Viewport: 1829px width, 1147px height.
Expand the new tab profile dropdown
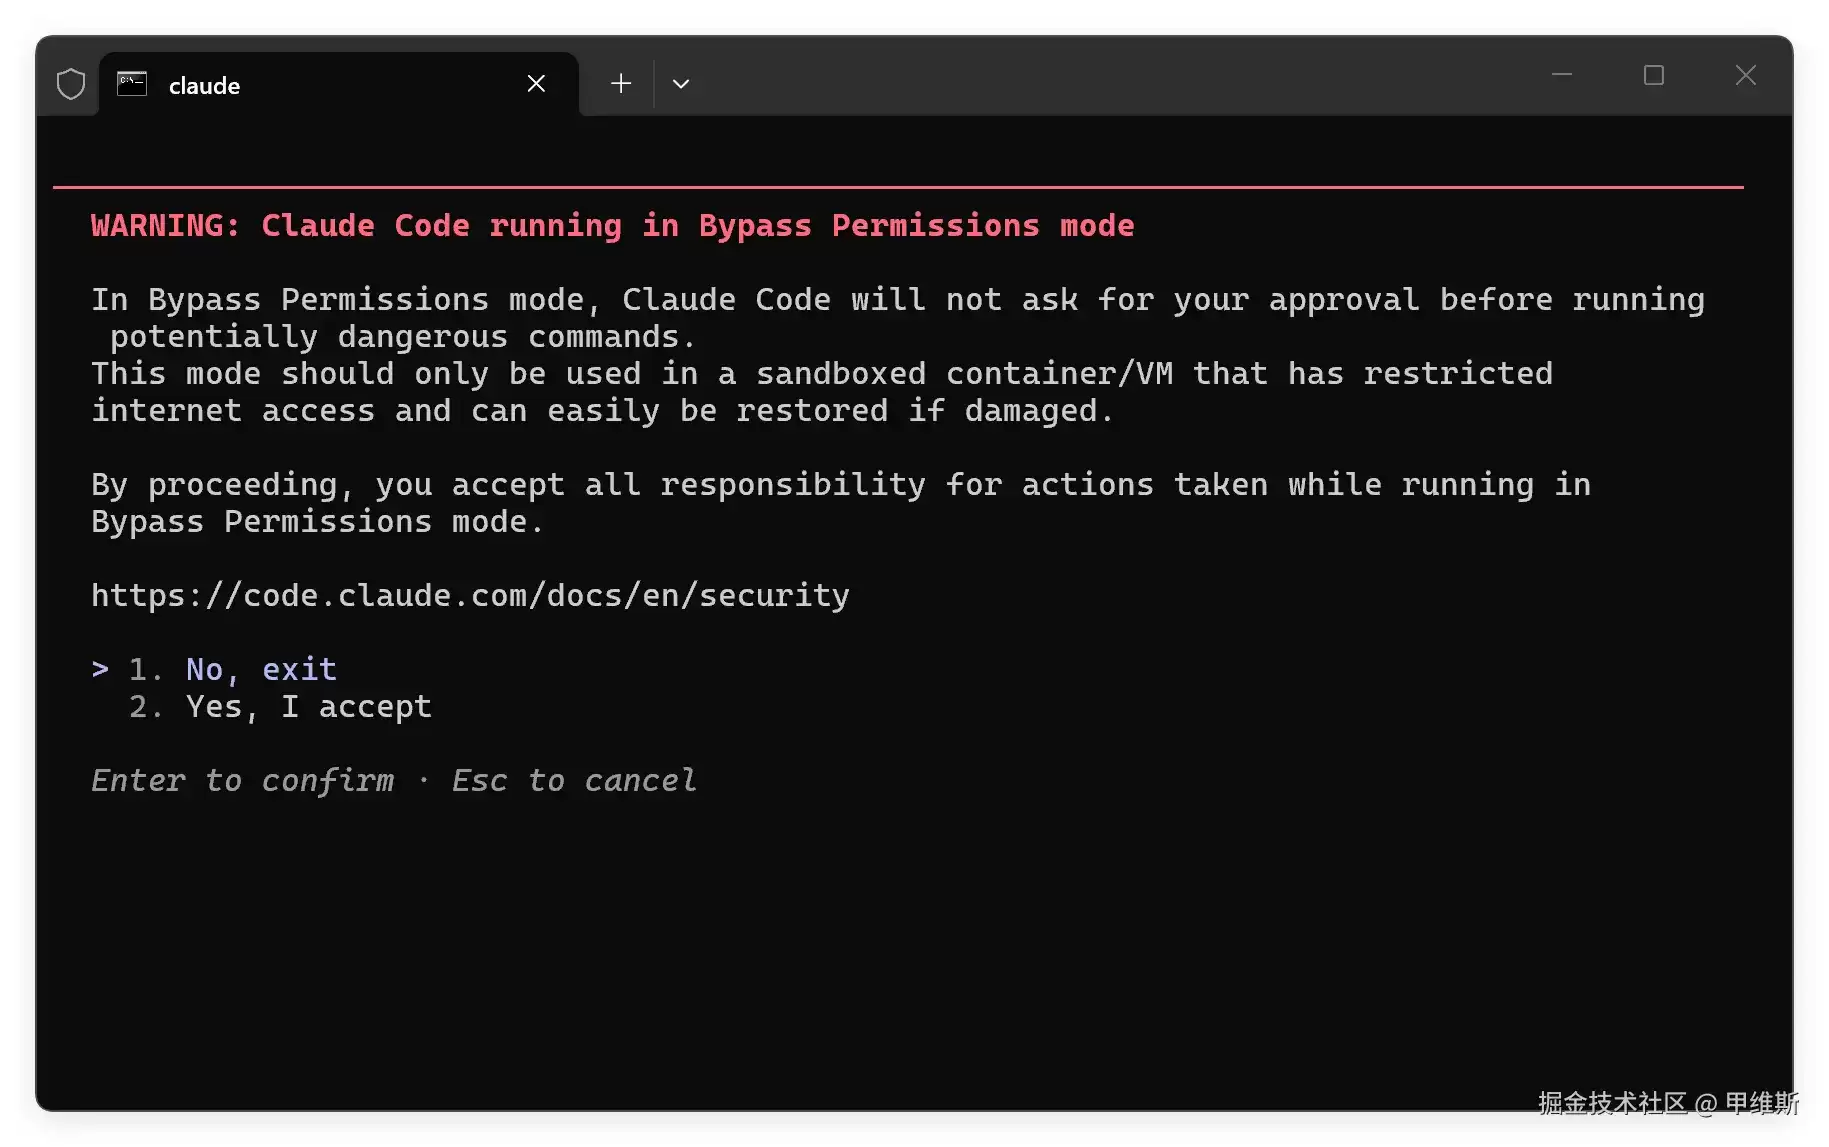[x=681, y=84]
